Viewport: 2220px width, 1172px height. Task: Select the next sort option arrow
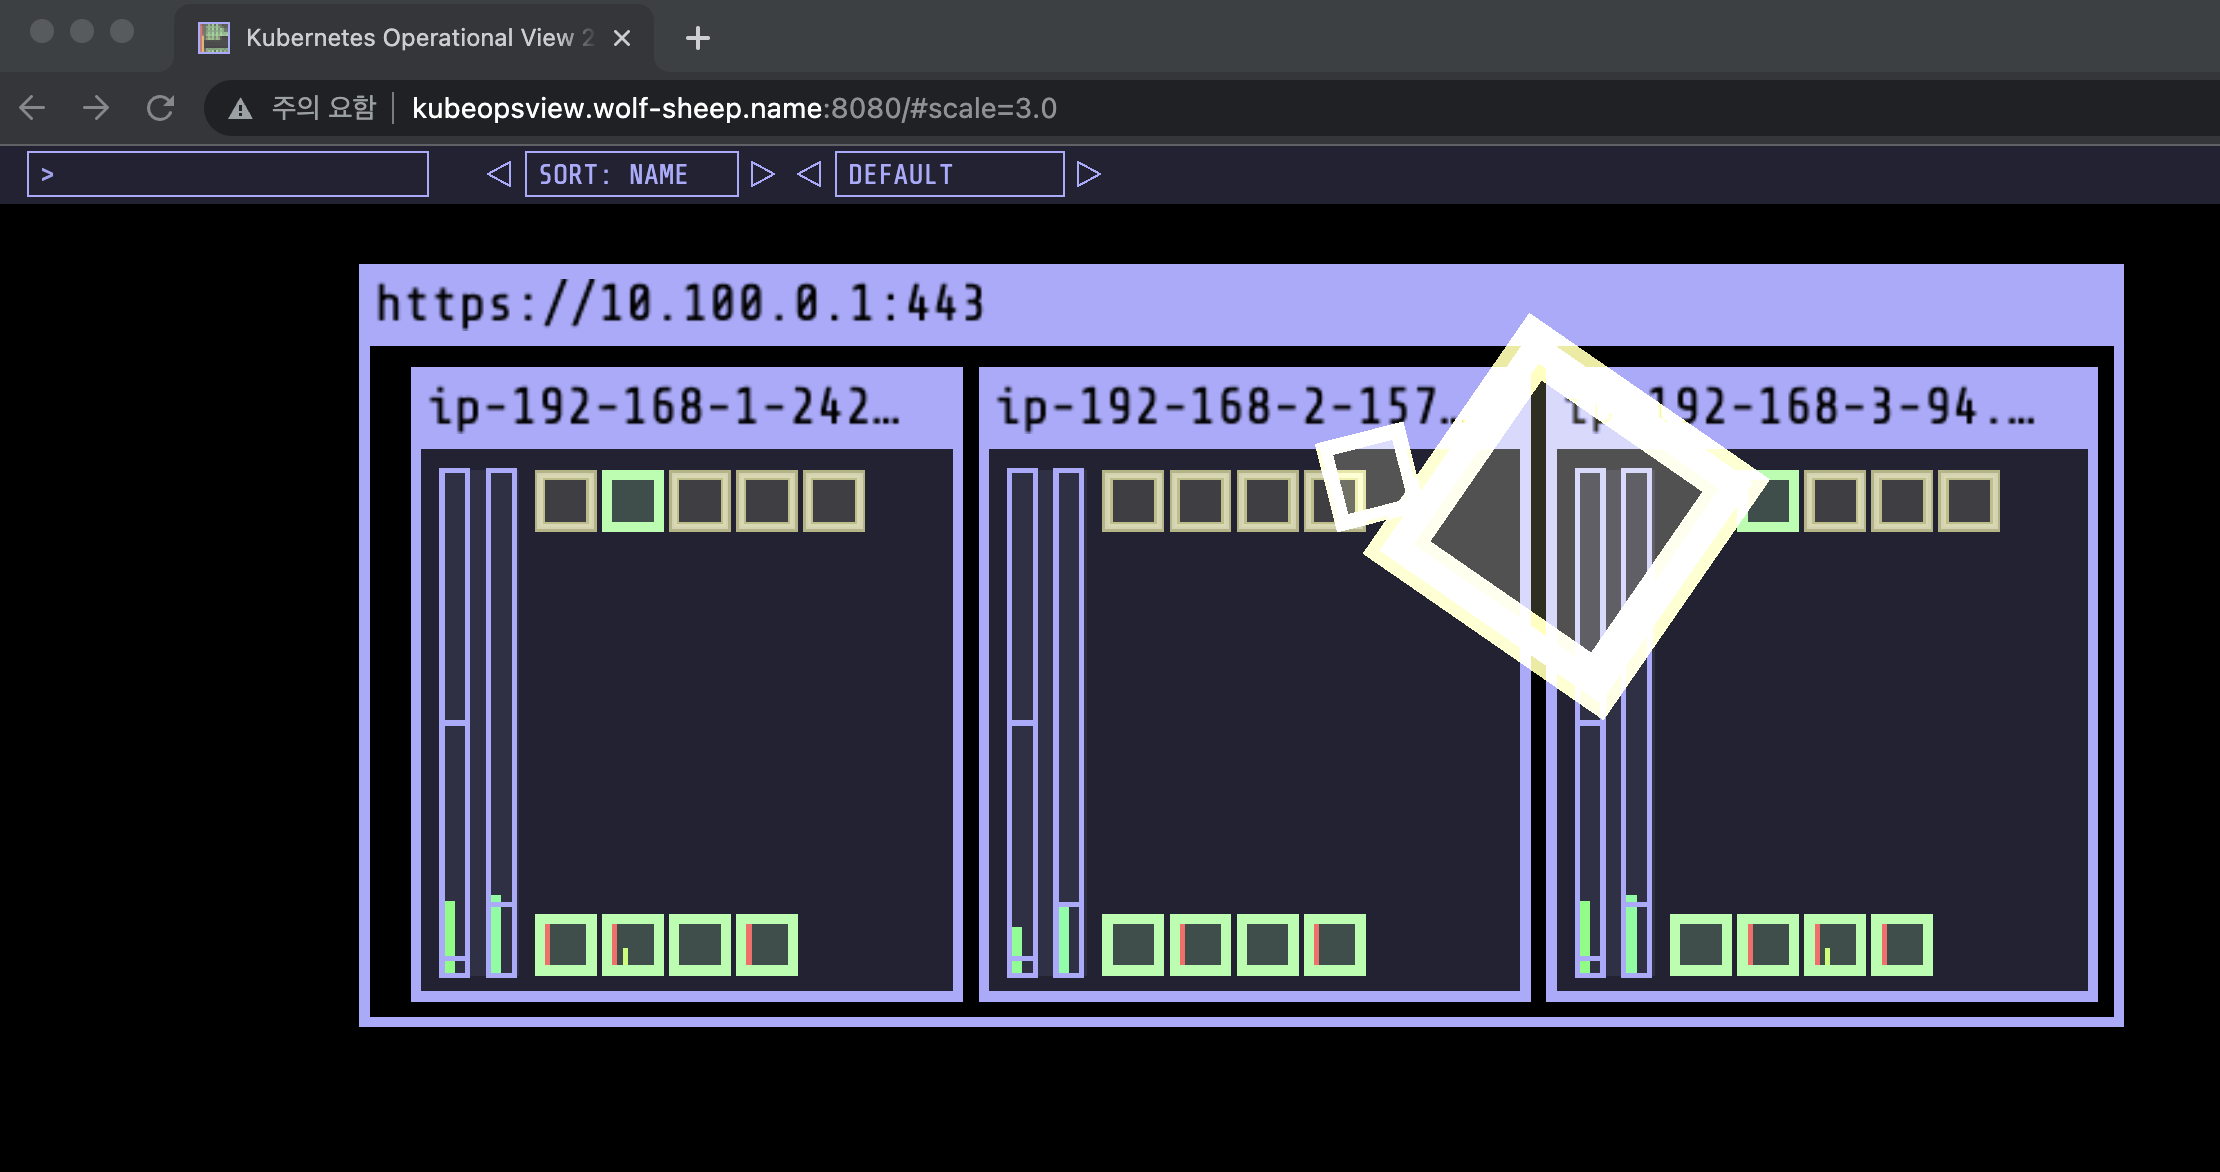(762, 174)
